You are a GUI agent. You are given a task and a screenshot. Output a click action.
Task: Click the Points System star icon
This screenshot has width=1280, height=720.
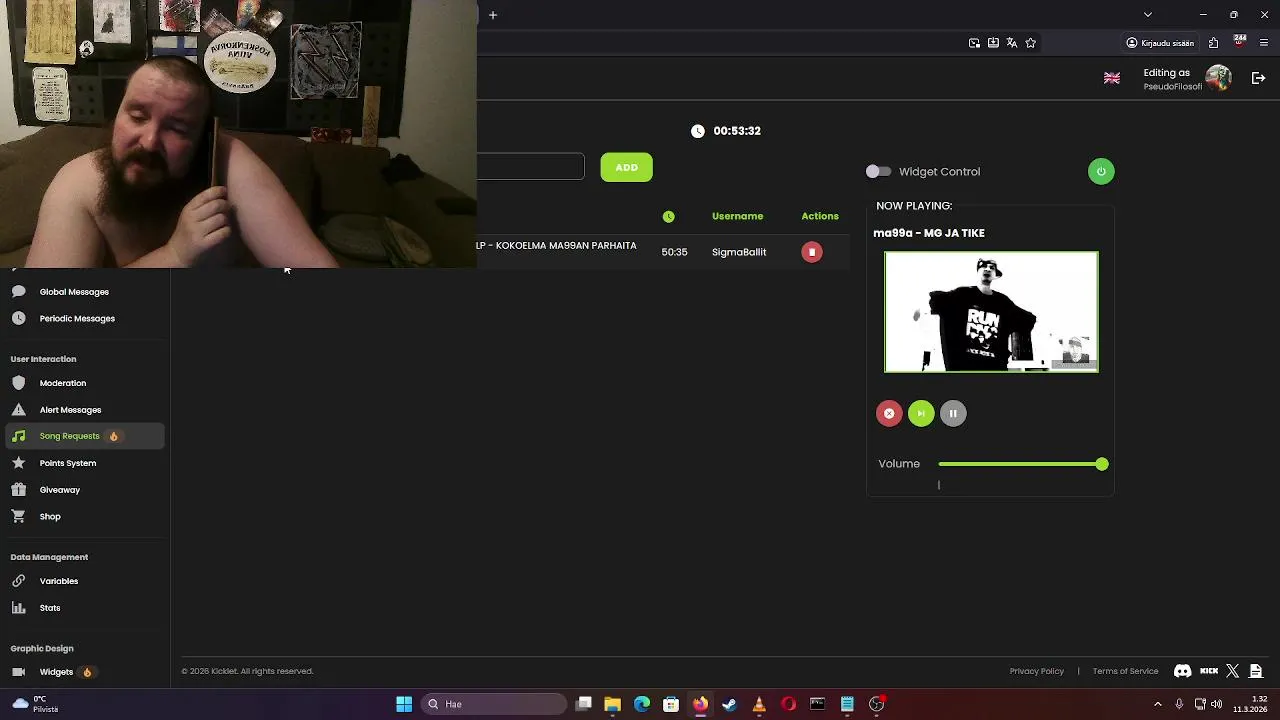click(18, 463)
